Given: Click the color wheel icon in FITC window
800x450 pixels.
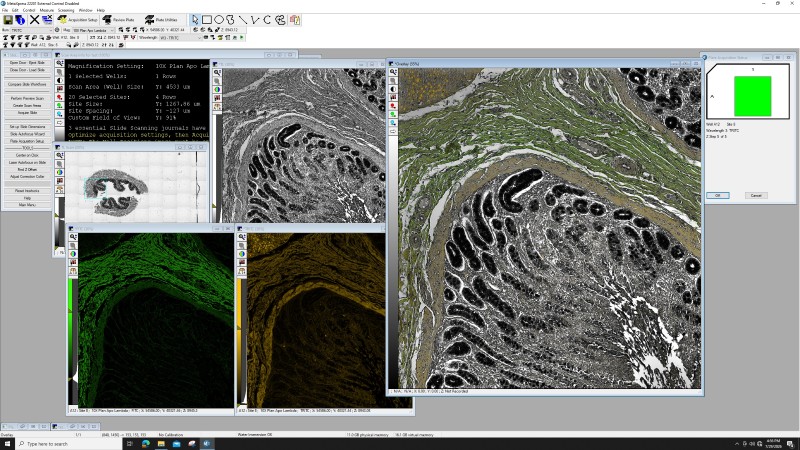Looking at the screenshot, I should [73, 254].
